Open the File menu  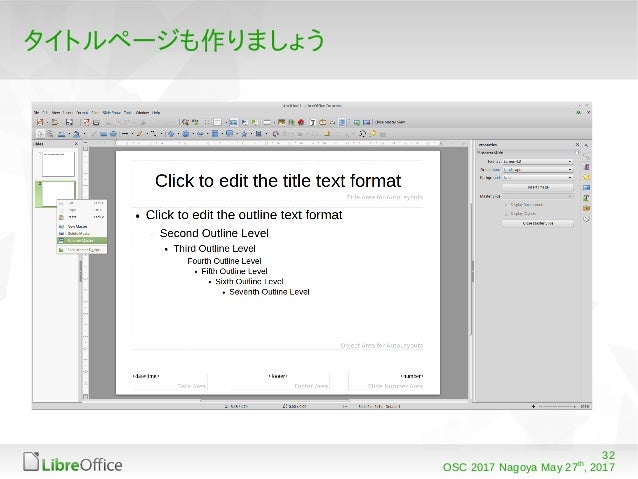(36, 112)
